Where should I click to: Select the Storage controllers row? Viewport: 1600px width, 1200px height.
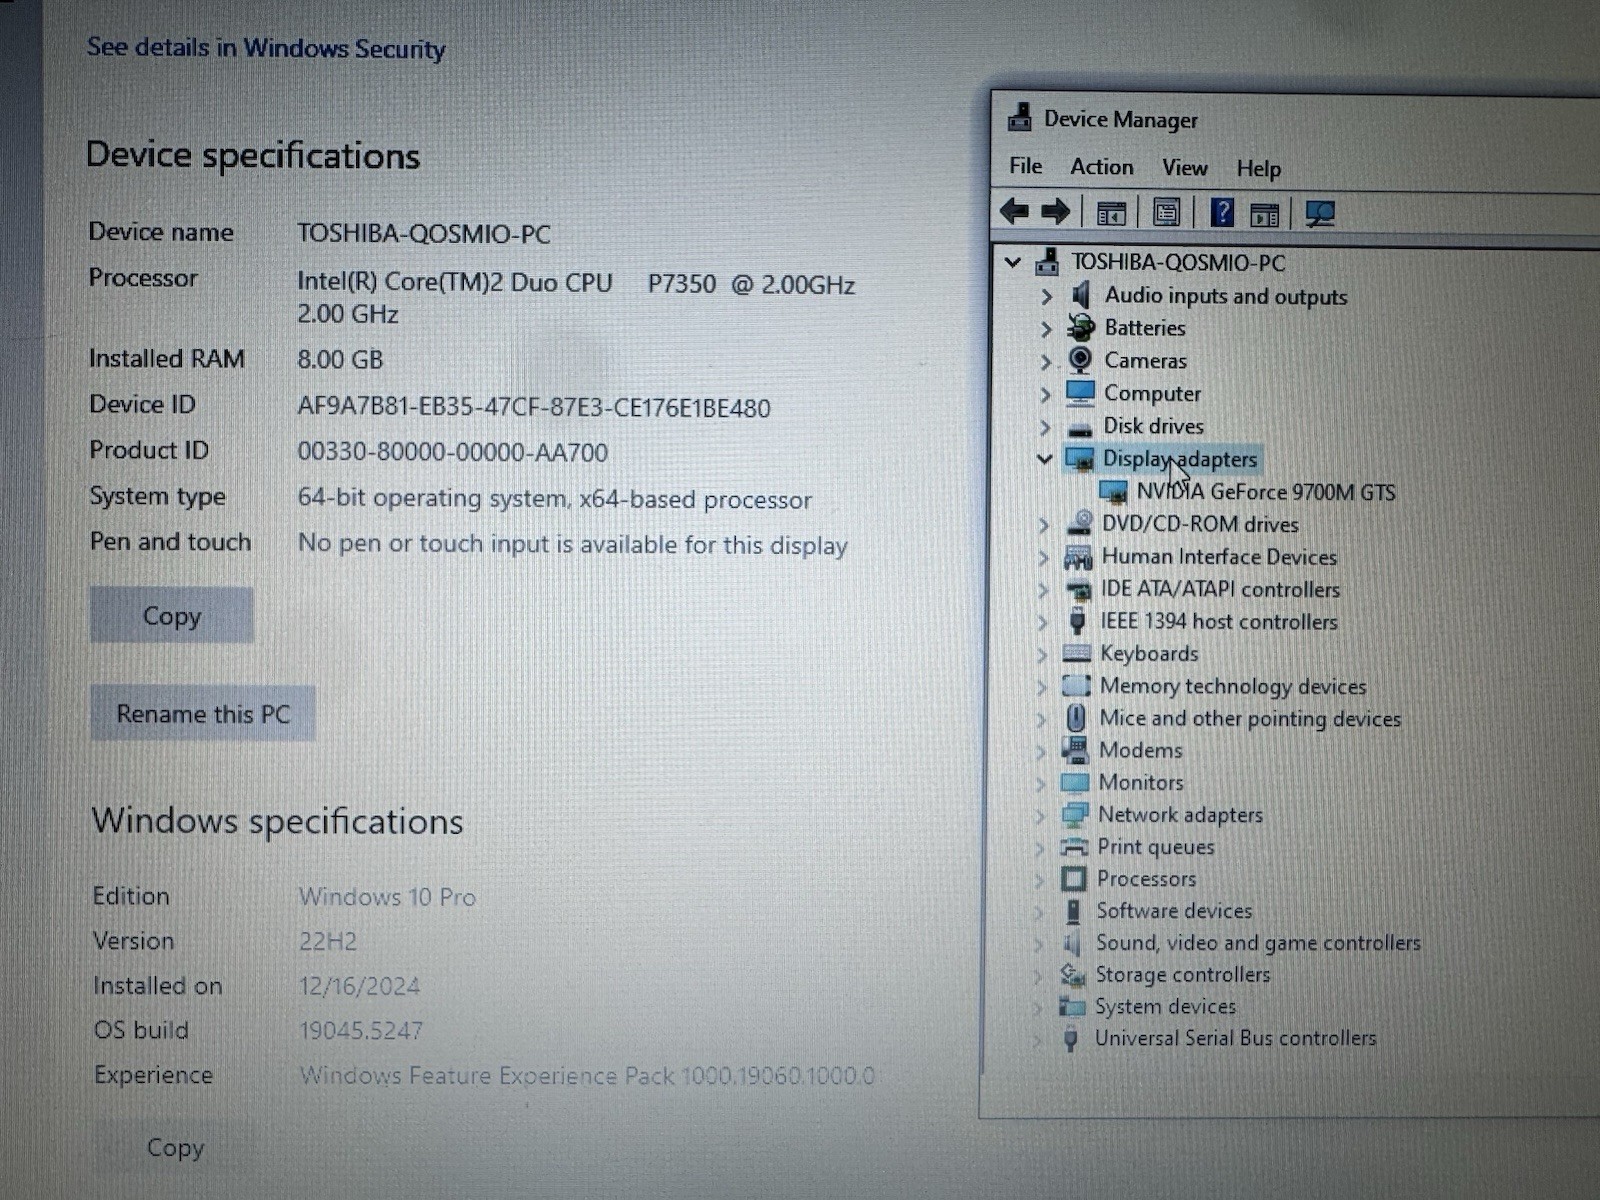[1182, 974]
